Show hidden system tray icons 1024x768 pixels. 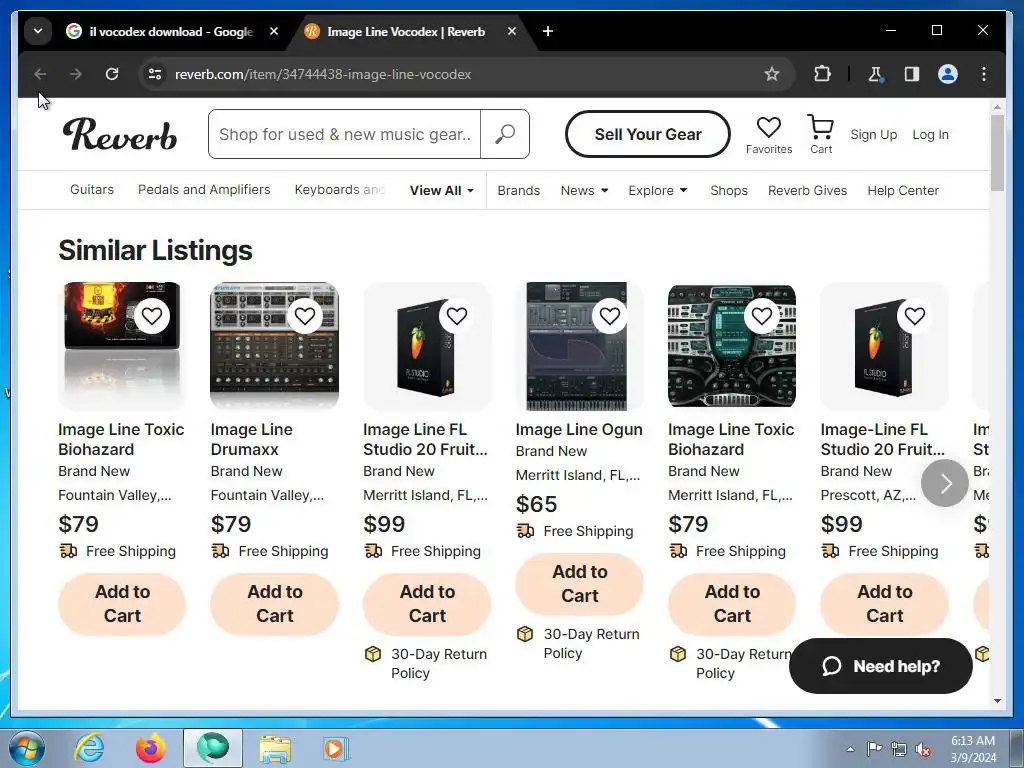tap(850, 749)
